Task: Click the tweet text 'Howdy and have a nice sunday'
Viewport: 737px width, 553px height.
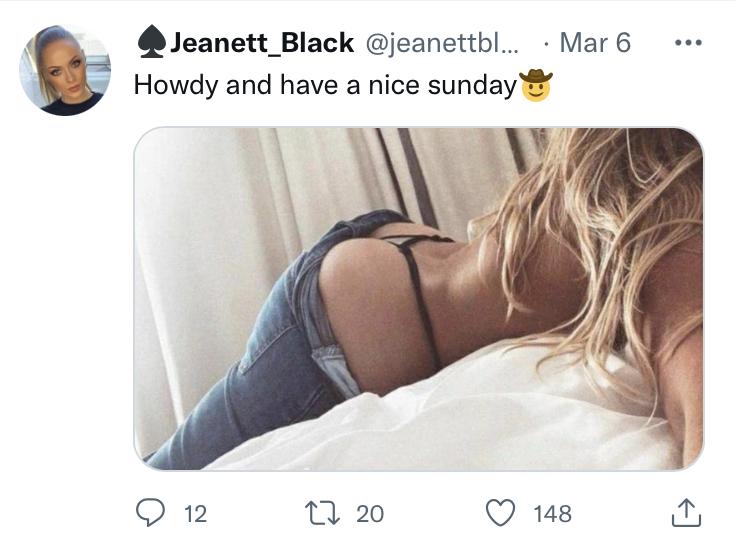Action: click(x=325, y=86)
